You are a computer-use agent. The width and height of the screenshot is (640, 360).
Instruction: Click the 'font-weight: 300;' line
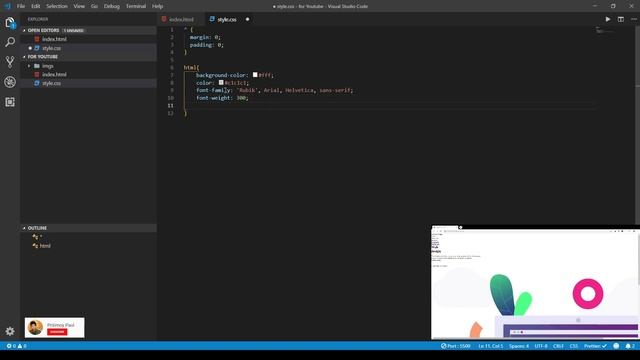coord(222,98)
